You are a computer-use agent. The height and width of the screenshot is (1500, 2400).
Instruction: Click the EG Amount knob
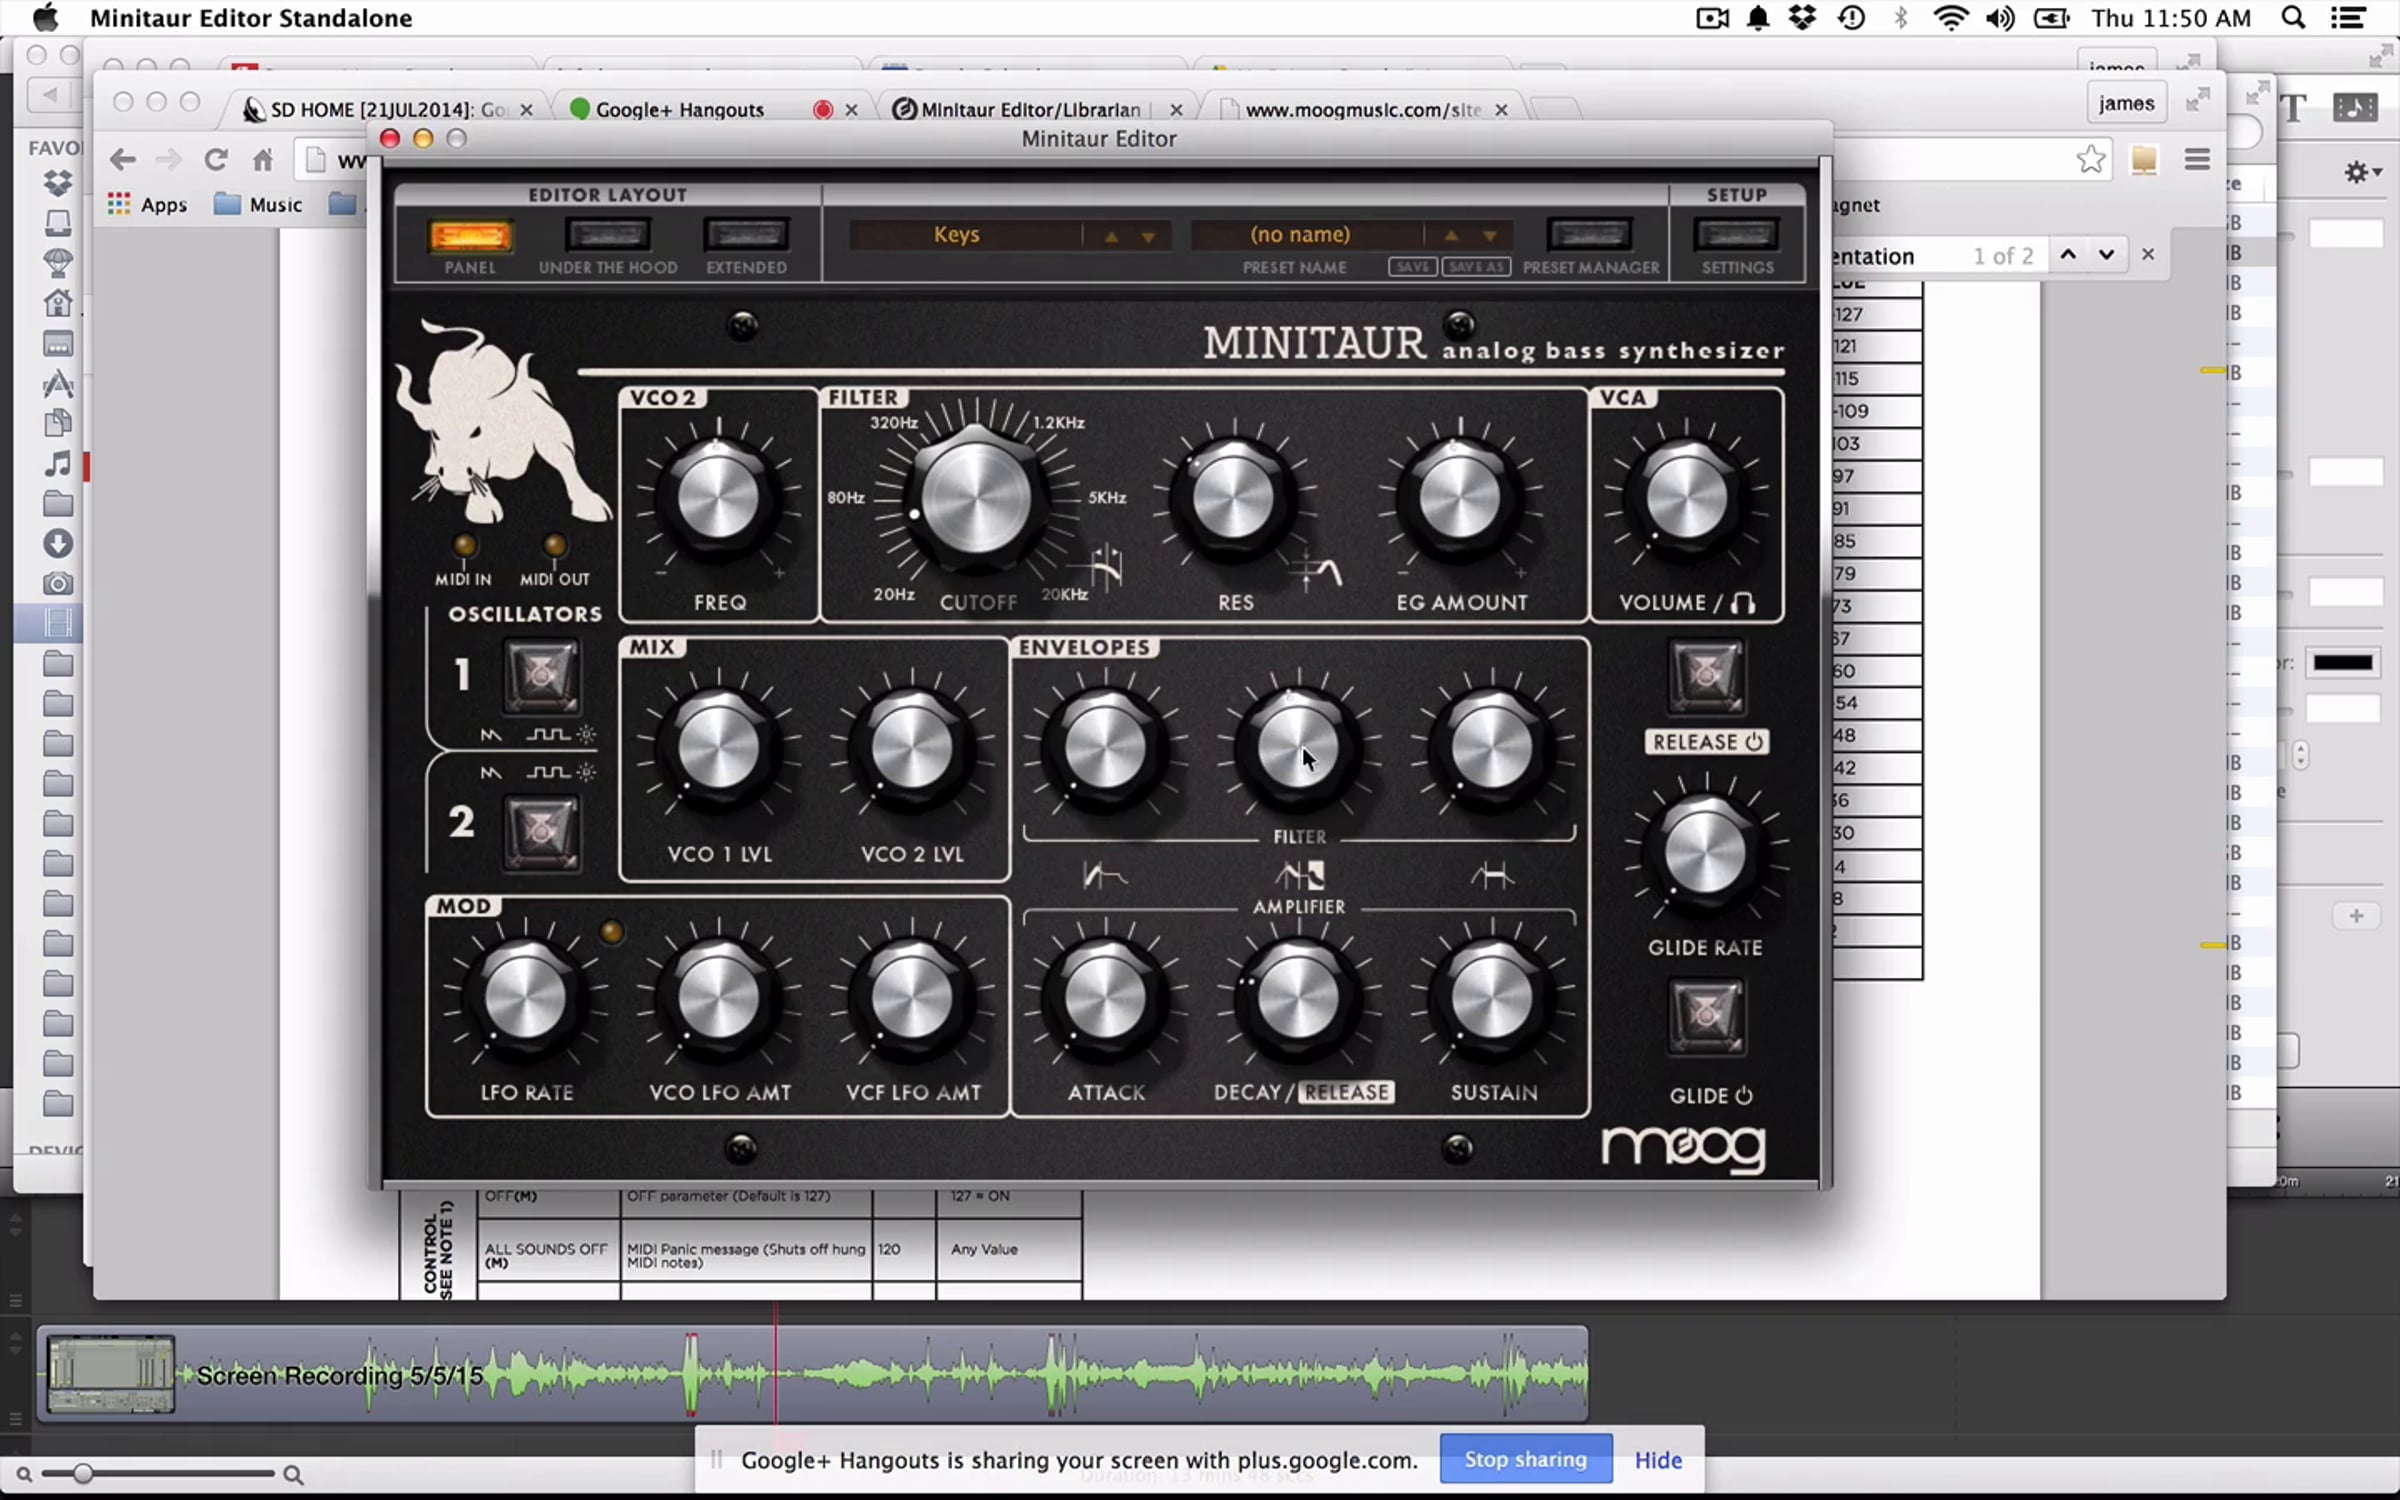pyautogui.click(x=1459, y=497)
